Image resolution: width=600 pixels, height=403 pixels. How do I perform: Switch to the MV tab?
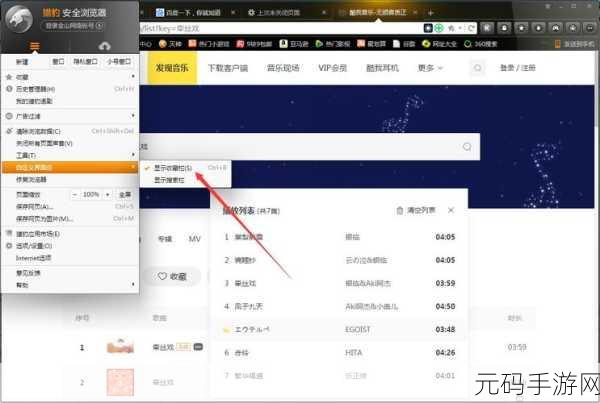pyautogui.click(x=194, y=239)
